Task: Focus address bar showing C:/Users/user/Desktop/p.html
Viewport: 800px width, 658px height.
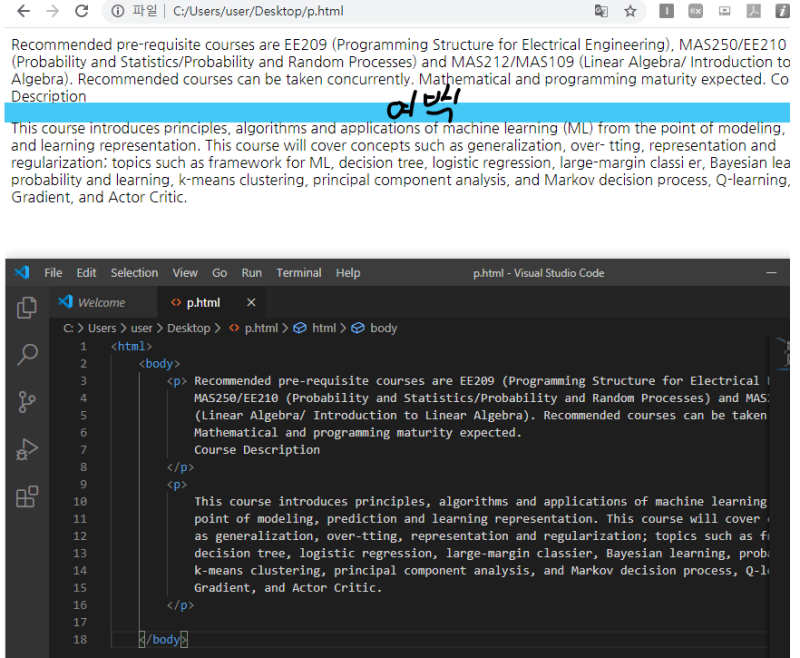Action: [x=258, y=11]
